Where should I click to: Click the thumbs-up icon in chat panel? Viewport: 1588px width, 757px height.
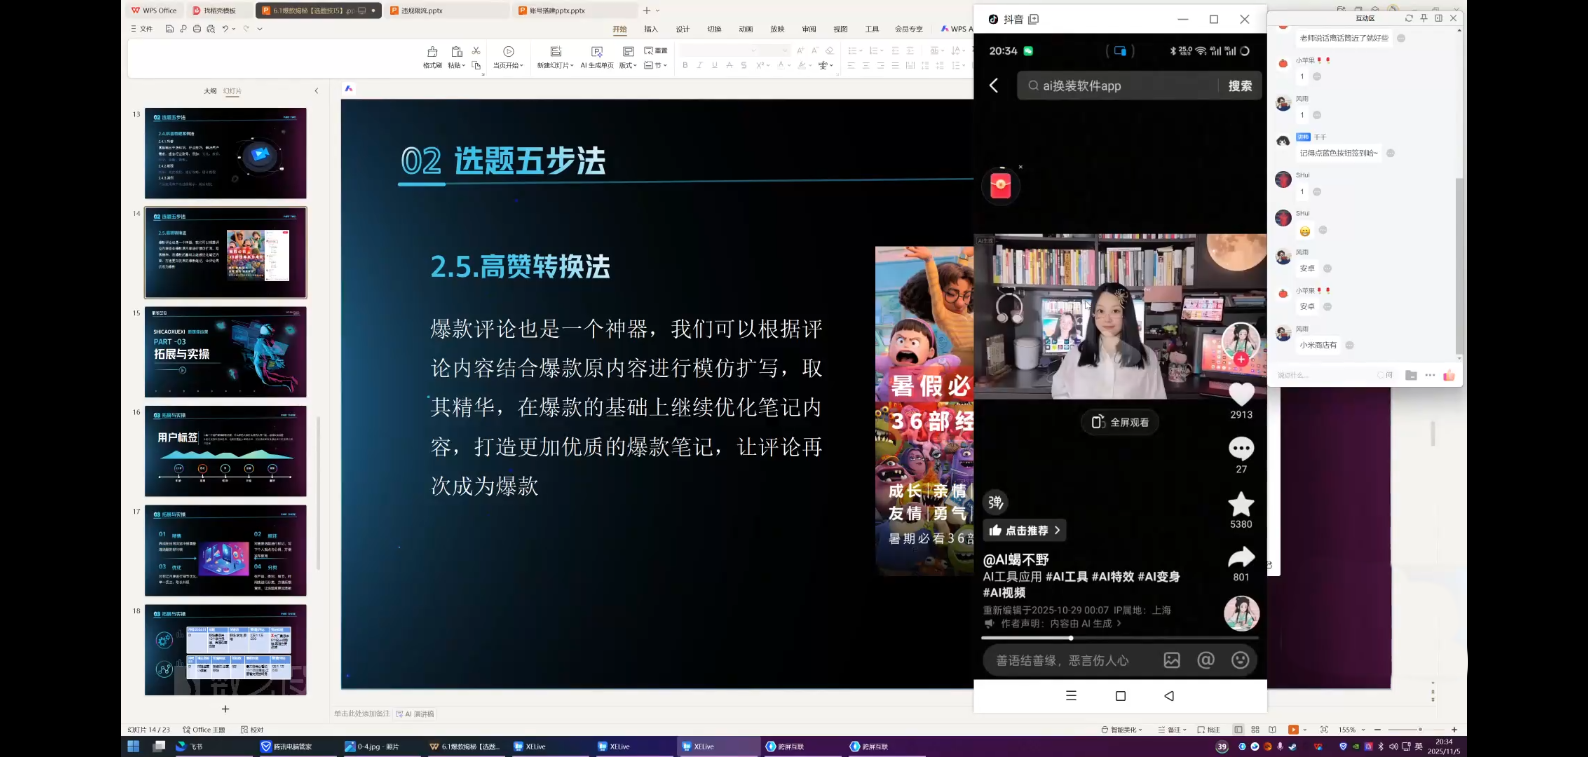tap(1449, 375)
